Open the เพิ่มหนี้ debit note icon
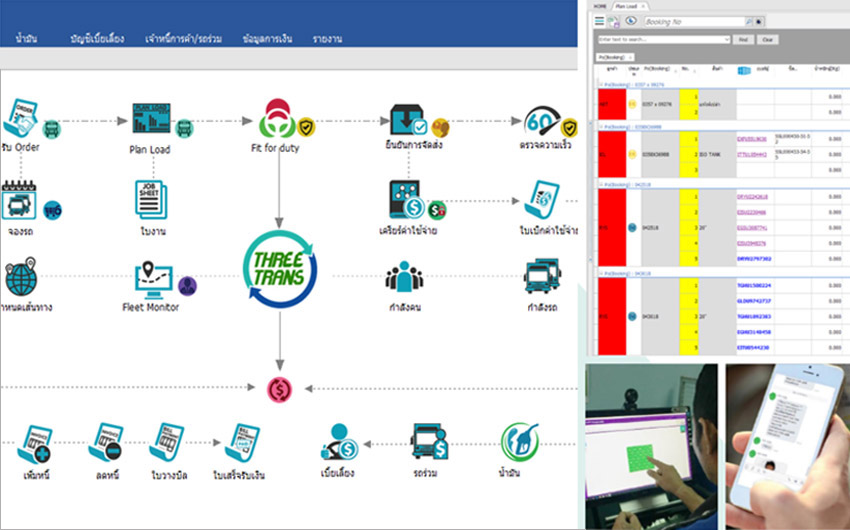Viewport: 850px width, 530px height. [x=35, y=444]
